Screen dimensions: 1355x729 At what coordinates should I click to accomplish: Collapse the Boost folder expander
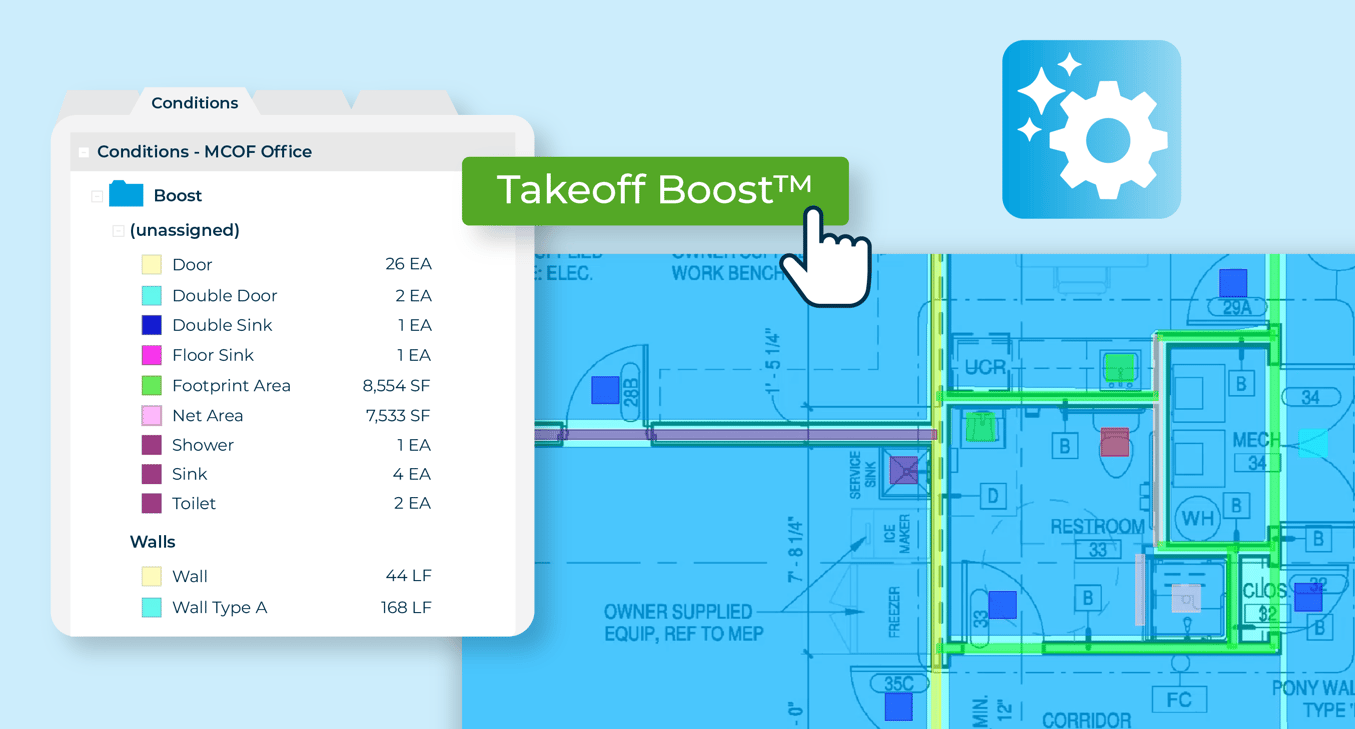[97, 196]
